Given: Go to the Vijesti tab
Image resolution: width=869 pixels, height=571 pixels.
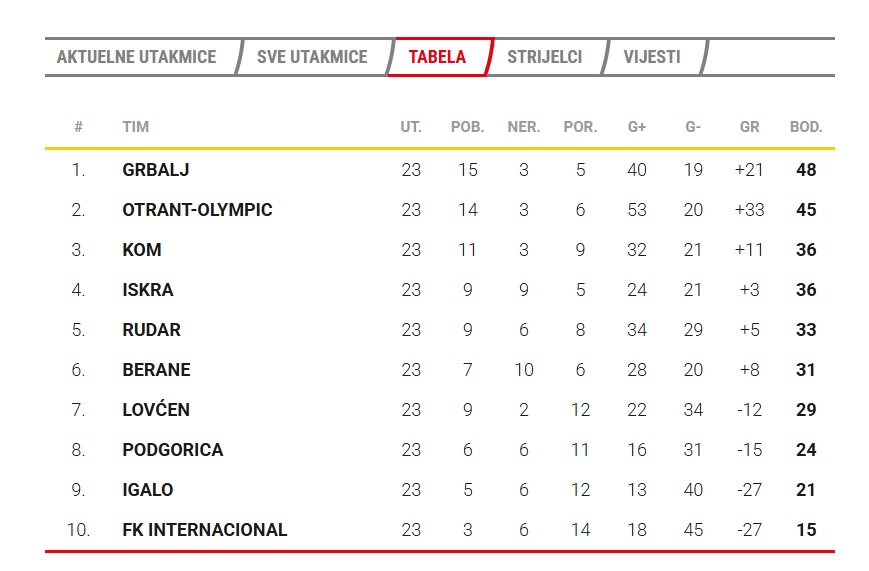Looking at the screenshot, I should tap(652, 57).
